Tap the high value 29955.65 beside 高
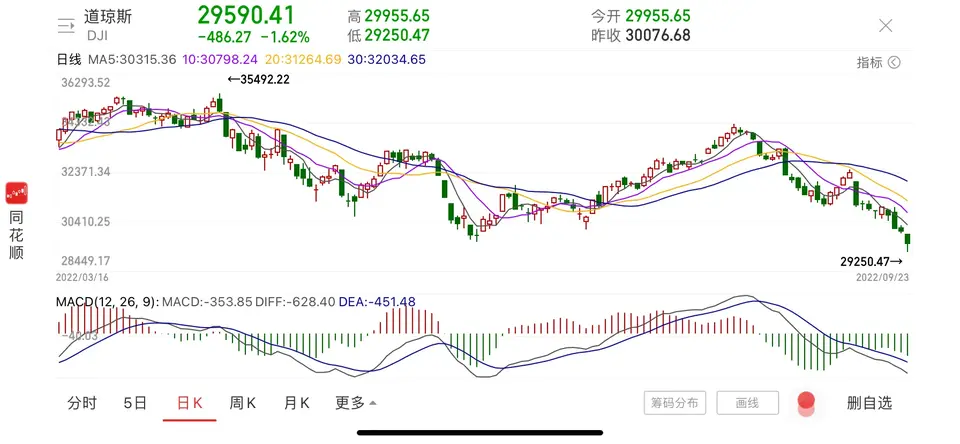This screenshot has width=960, height=444. (397, 16)
